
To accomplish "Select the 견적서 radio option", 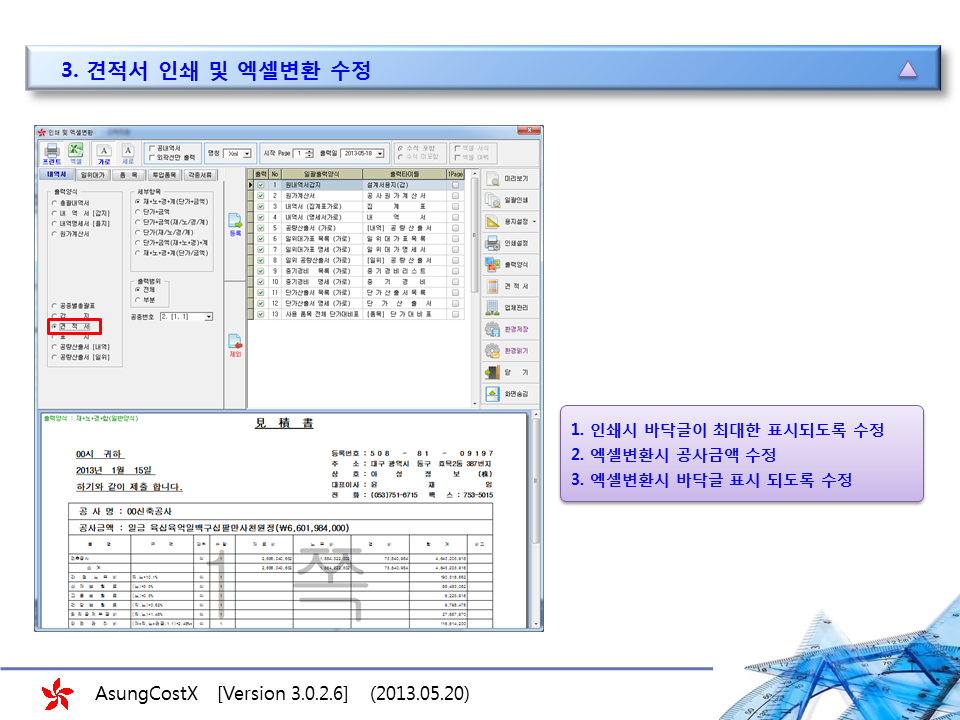I will pyautogui.click(x=55, y=327).
